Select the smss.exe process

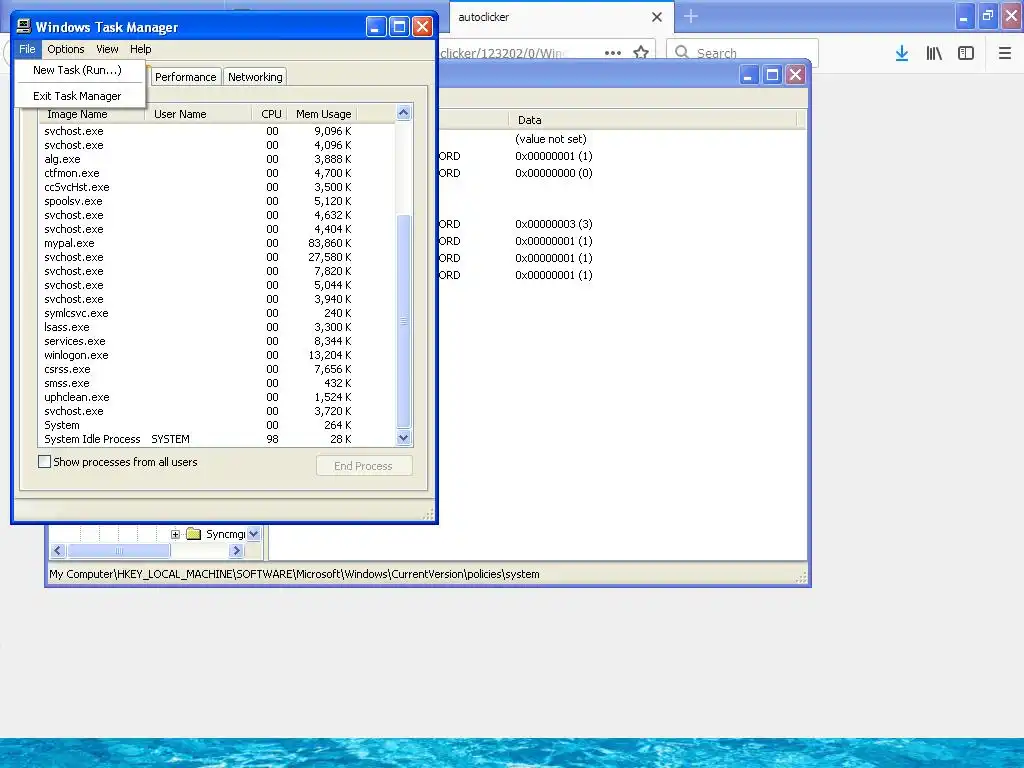click(x=217, y=383)
